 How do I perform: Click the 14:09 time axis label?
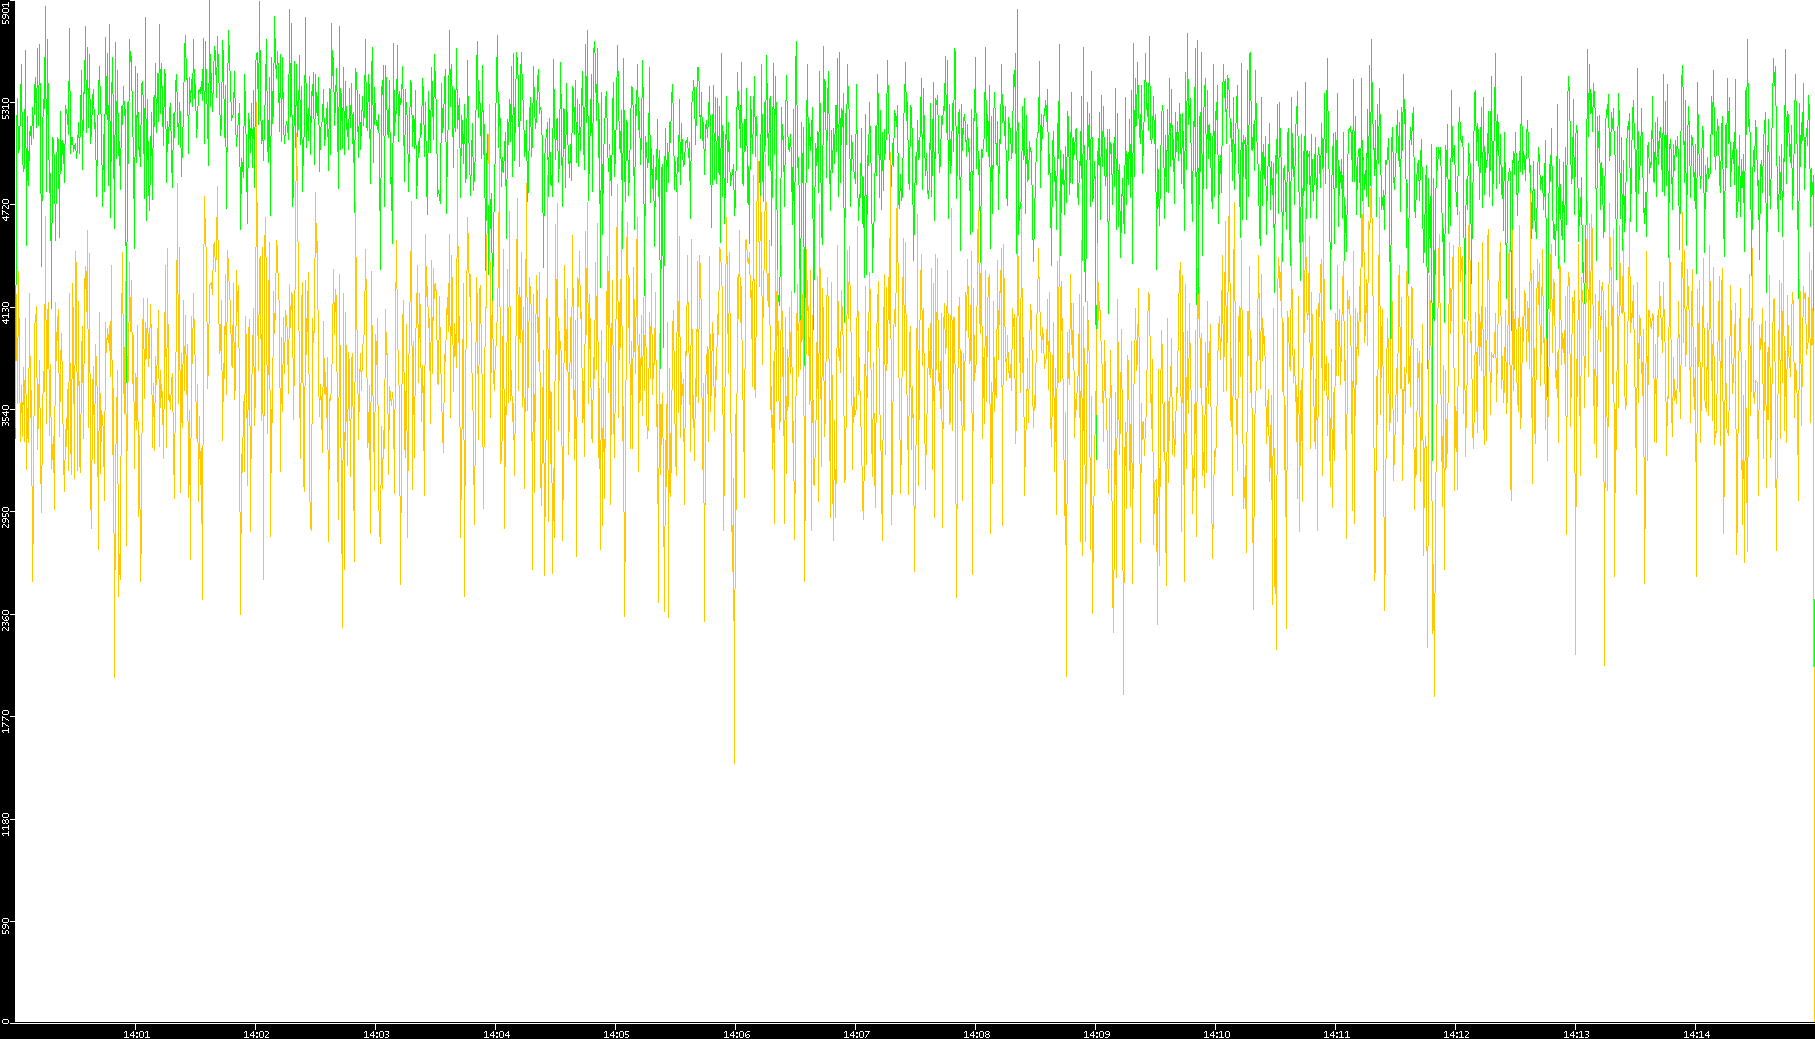(1096, 1034)
